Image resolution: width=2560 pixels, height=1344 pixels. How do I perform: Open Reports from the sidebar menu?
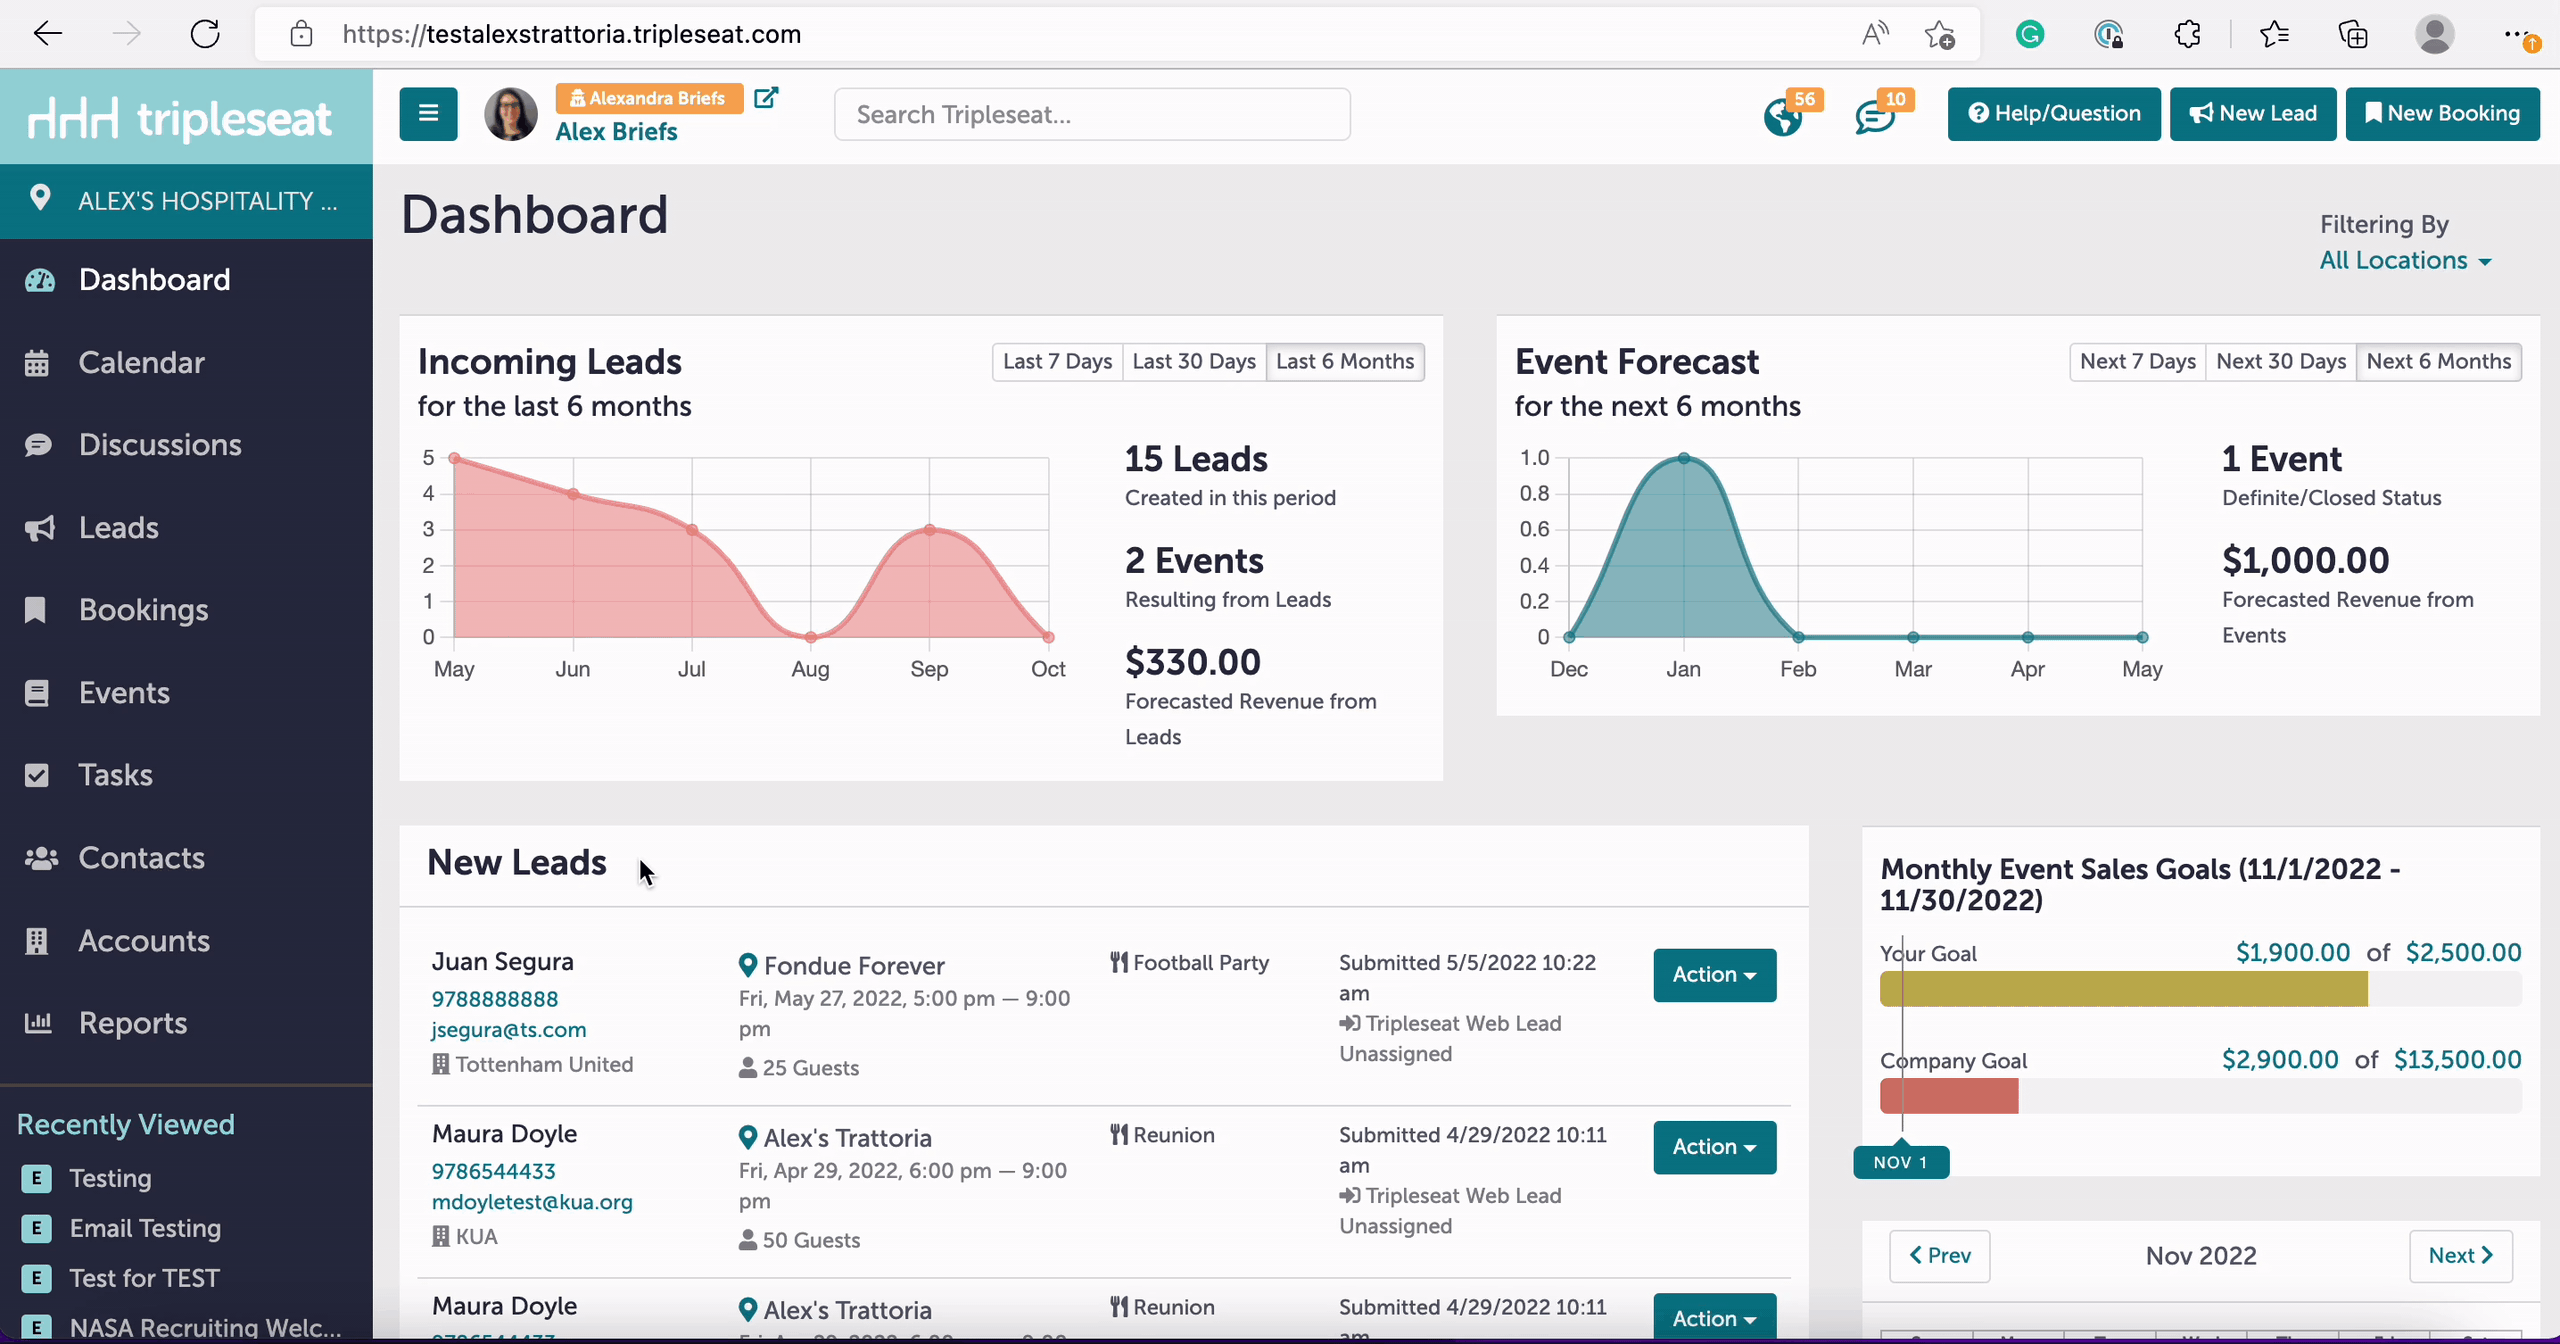click(x=132, y=1023)
